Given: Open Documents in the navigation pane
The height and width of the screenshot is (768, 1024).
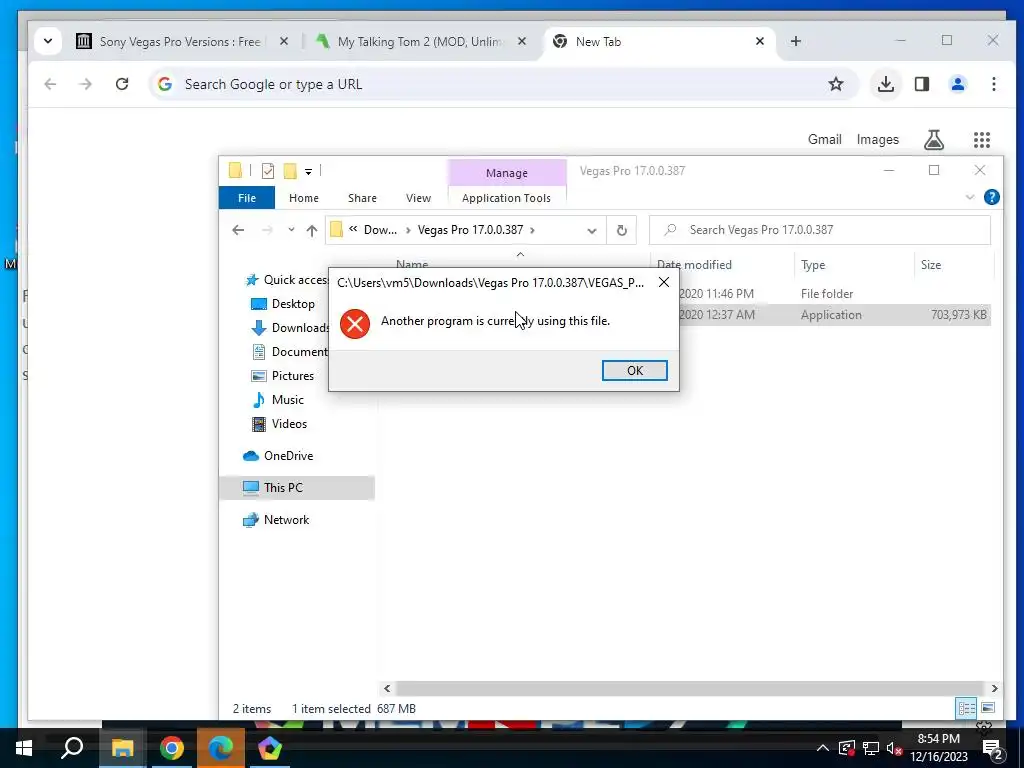Looking at the screenshot, I should [291, 351].
